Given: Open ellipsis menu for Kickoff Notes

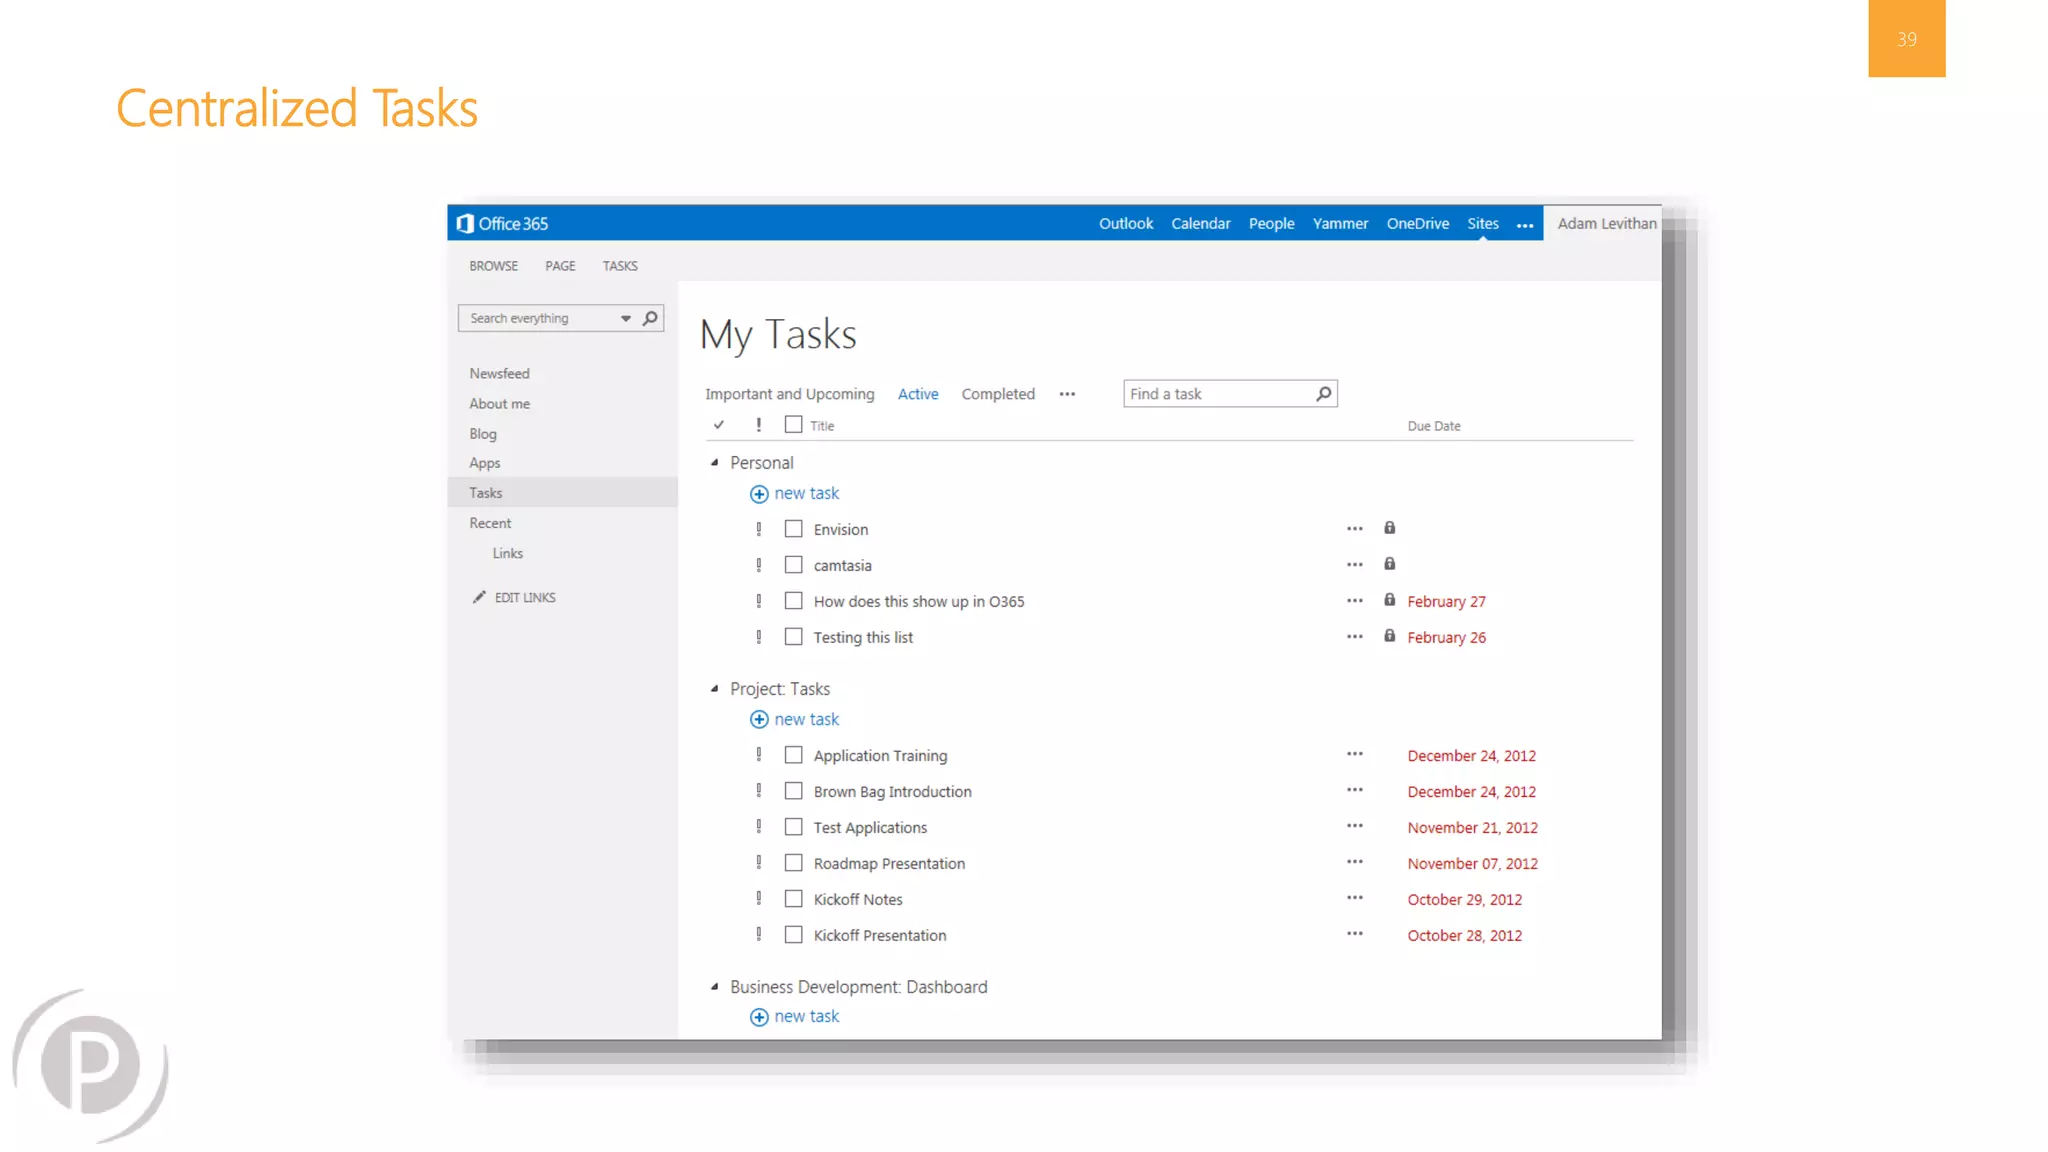Looking at the screenshot, I should tap(1354, 899).
